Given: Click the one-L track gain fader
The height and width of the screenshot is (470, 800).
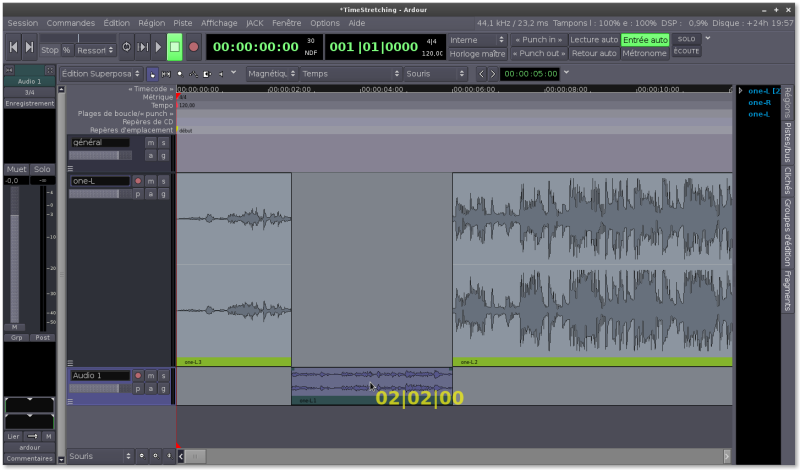Looking at the screenshot, I should (x=99, y=193).
